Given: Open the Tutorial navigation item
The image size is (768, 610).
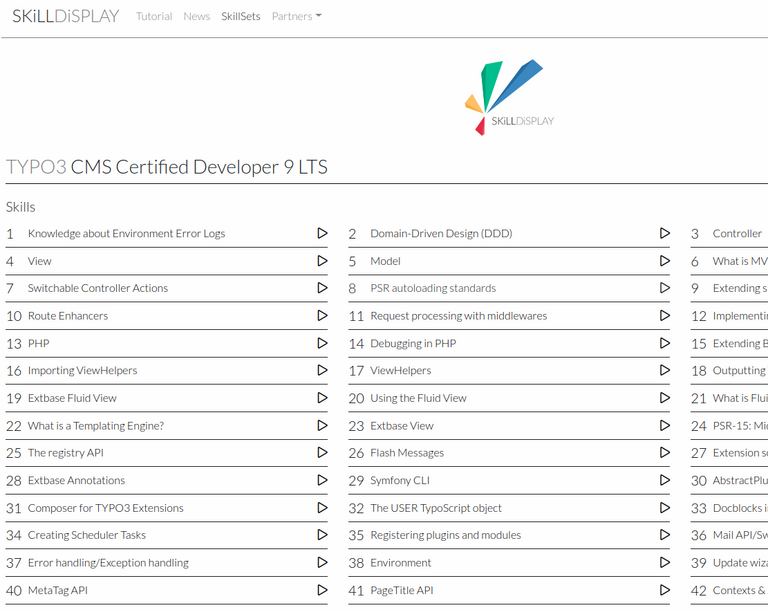Looking at the screenshot, I should (x=154, y=17).
